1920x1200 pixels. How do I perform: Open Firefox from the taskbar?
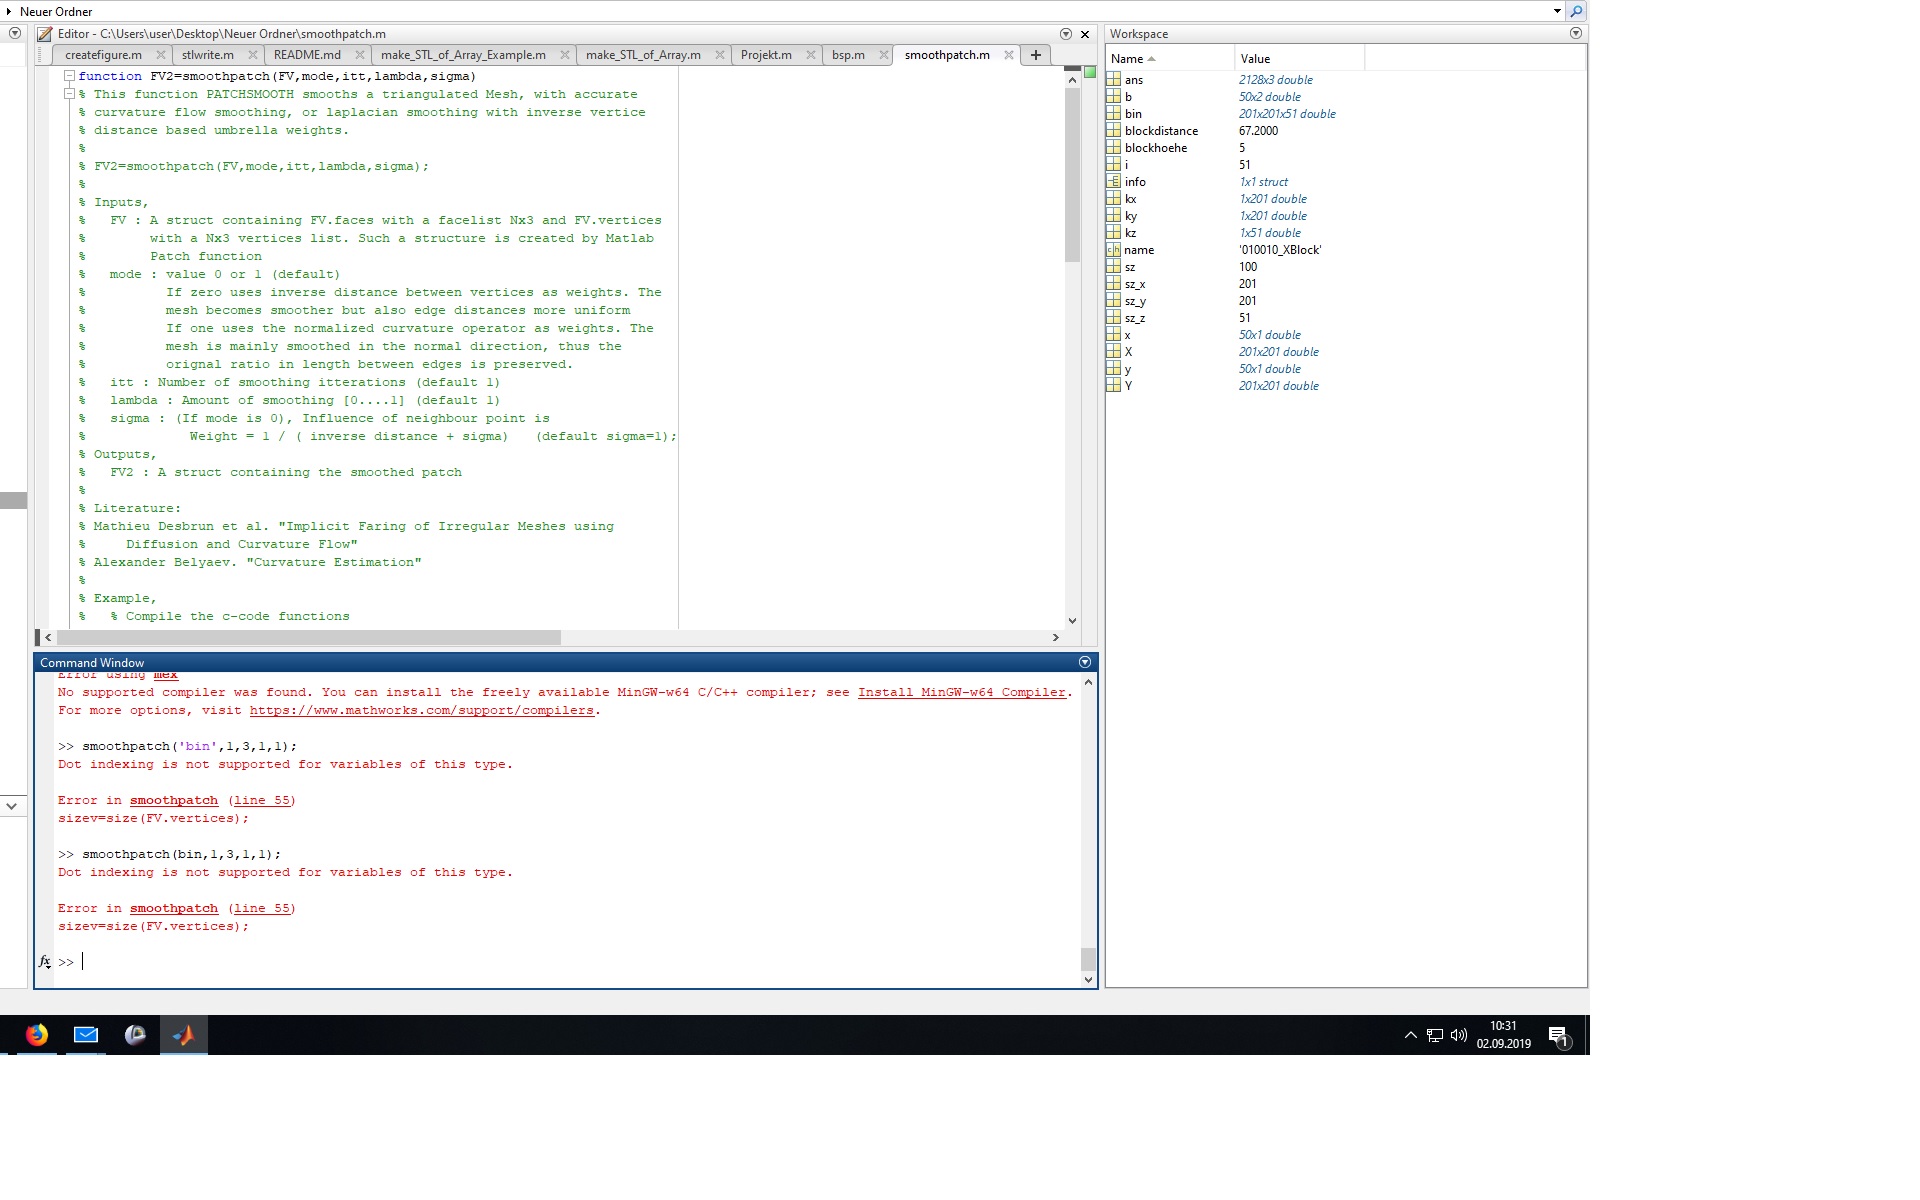point(37,1035)
